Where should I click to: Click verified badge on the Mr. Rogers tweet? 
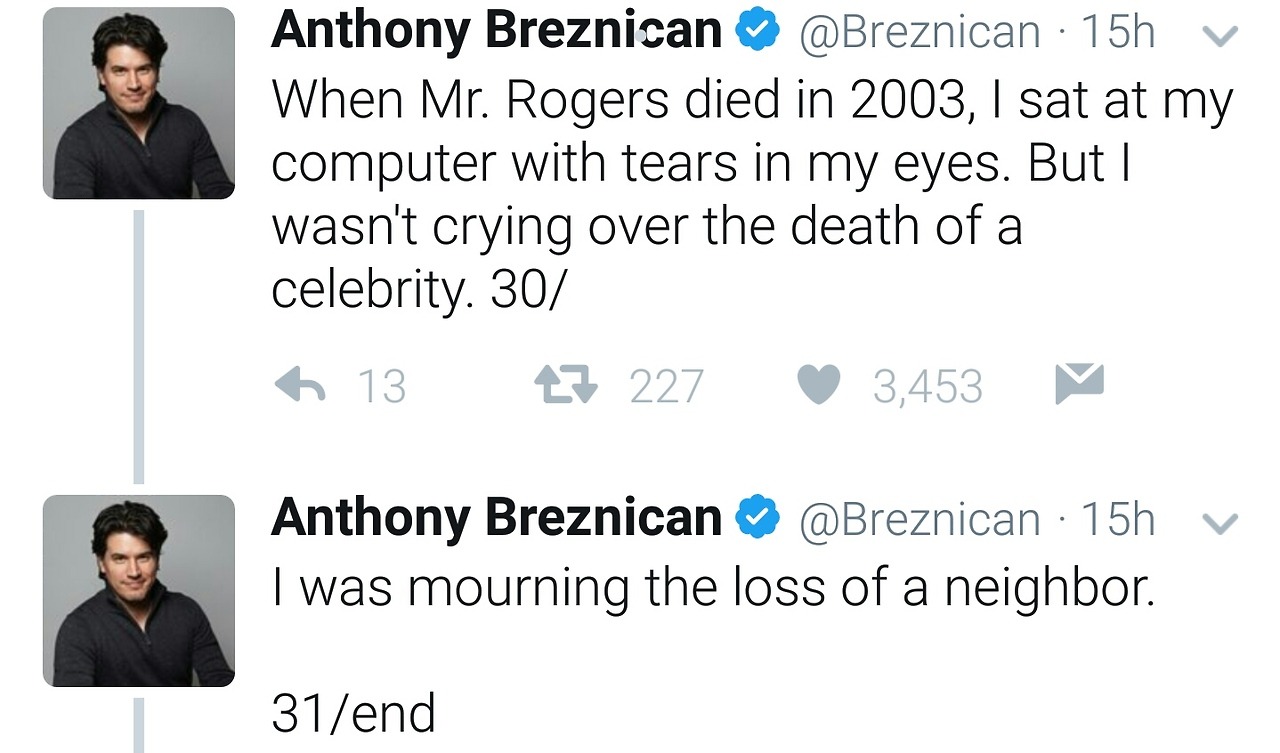click(x=758, y=32)
